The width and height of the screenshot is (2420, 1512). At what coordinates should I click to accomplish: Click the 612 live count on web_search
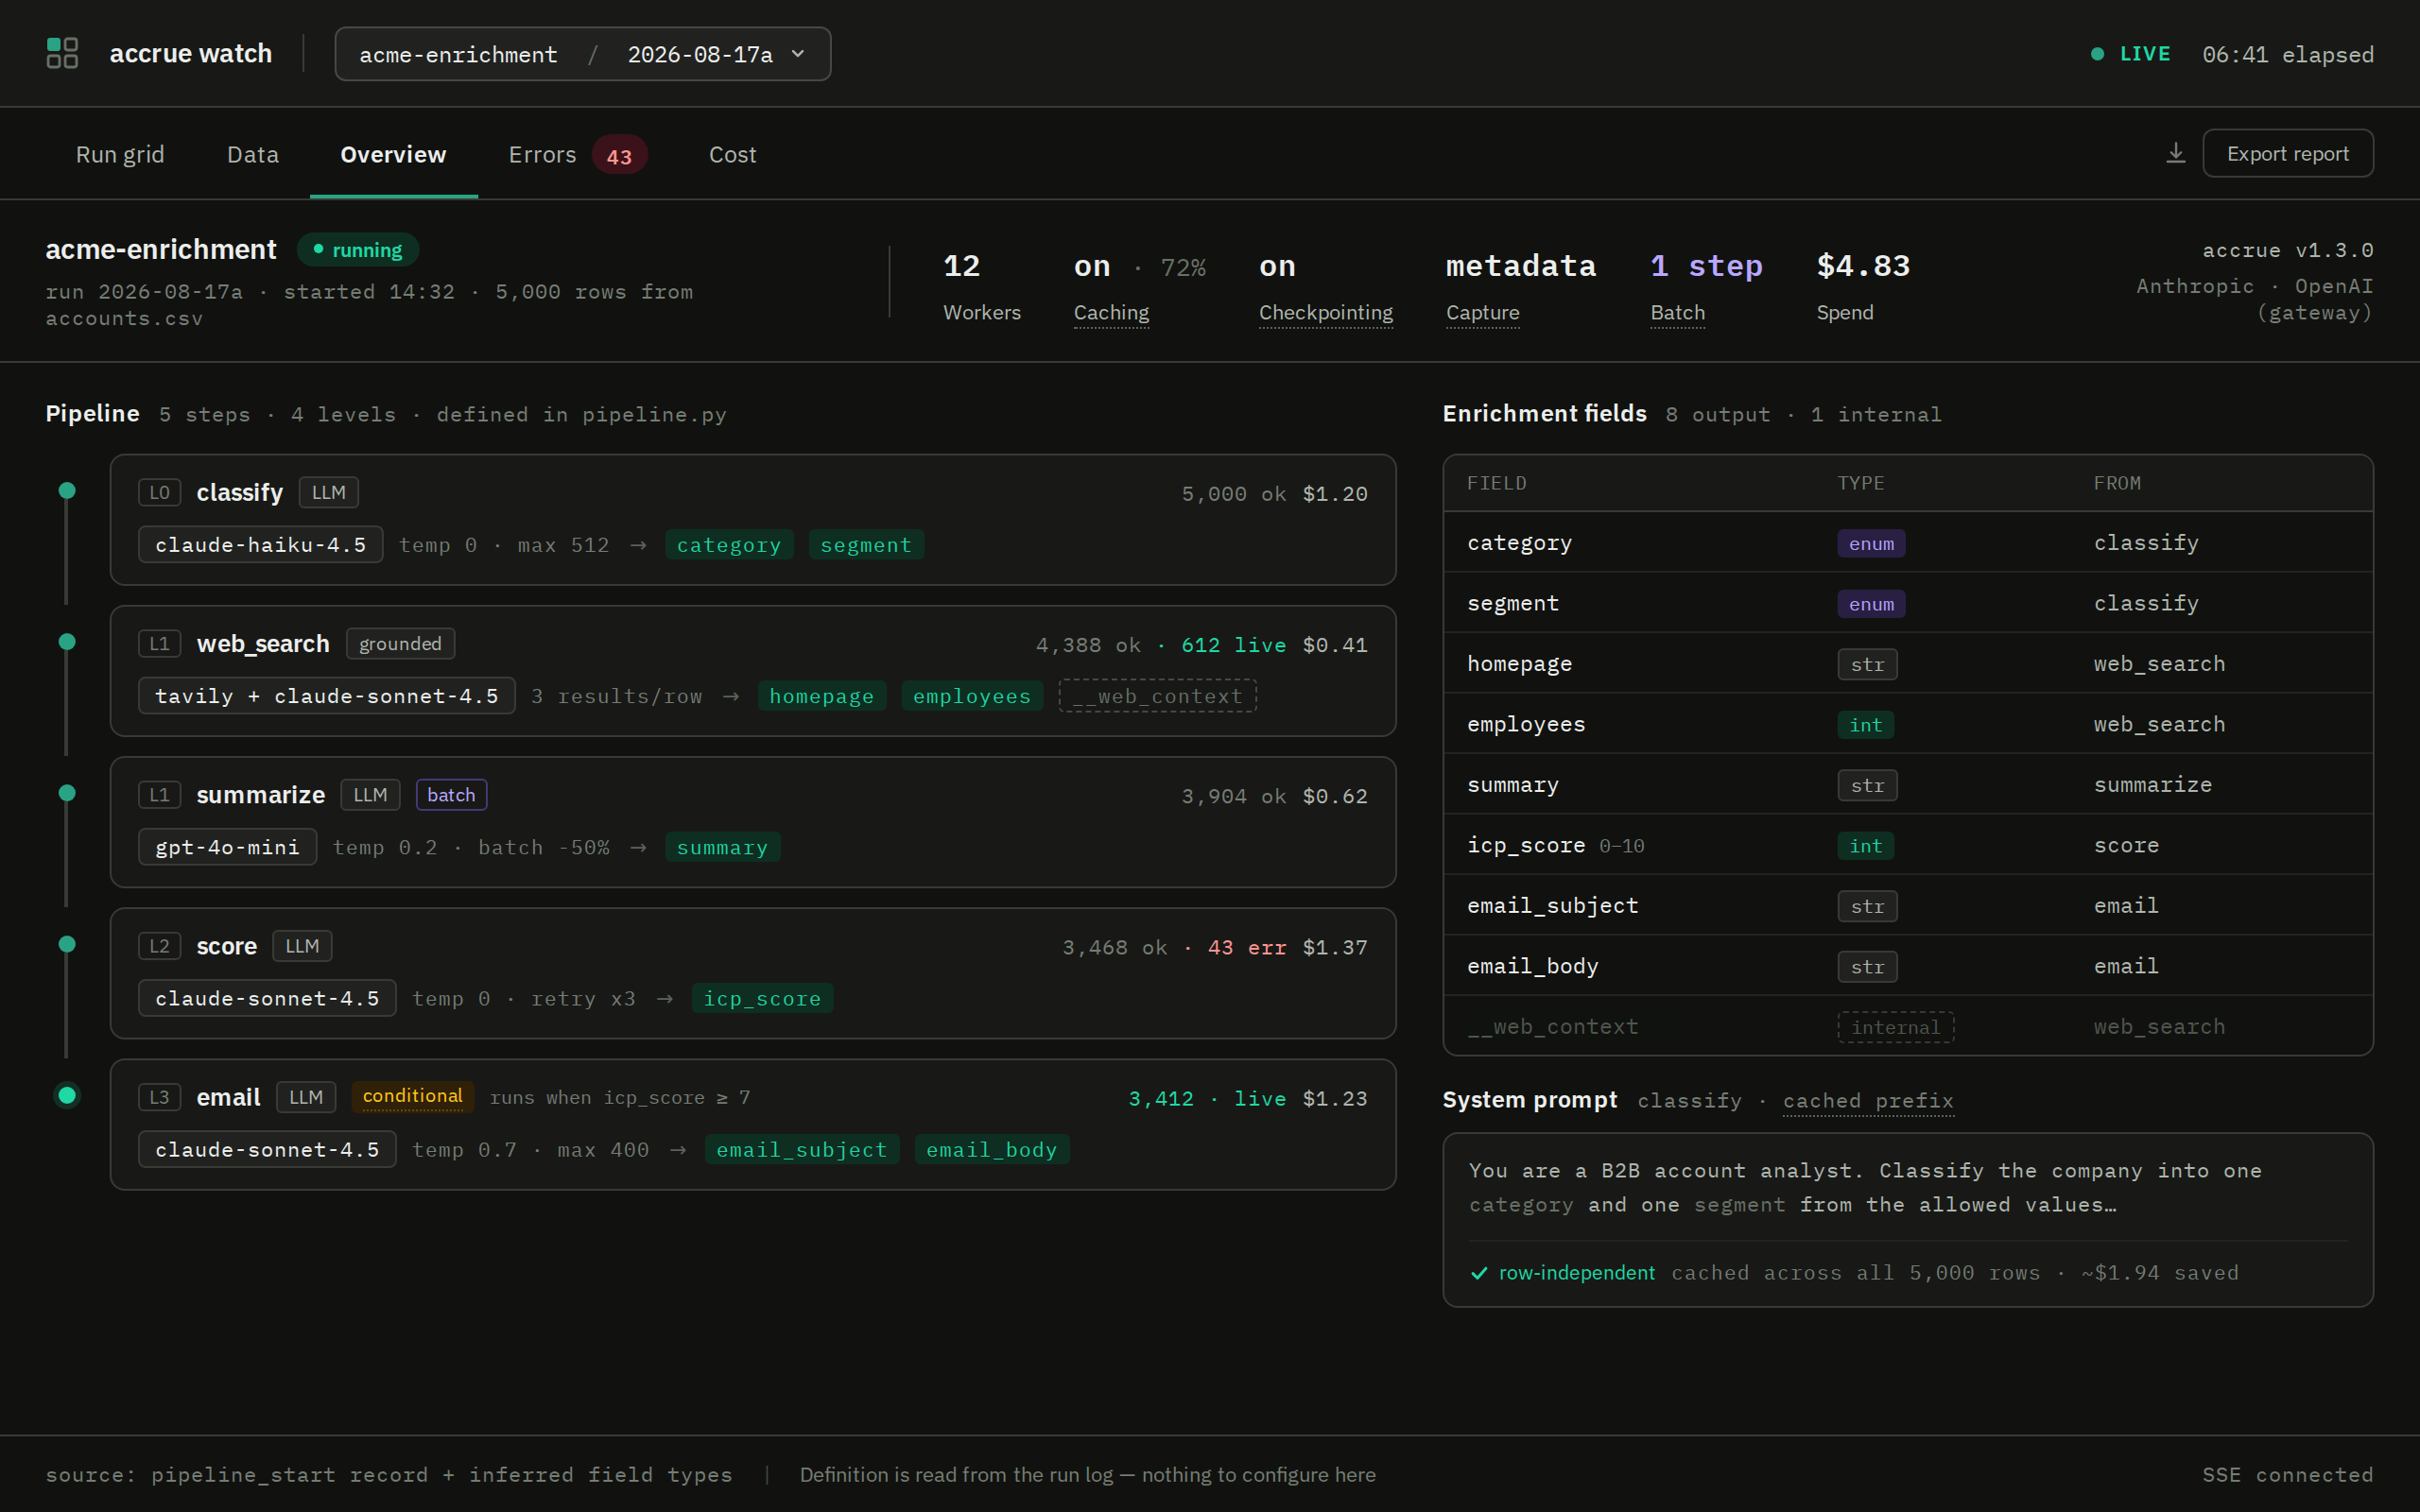tap(1233, 645)
